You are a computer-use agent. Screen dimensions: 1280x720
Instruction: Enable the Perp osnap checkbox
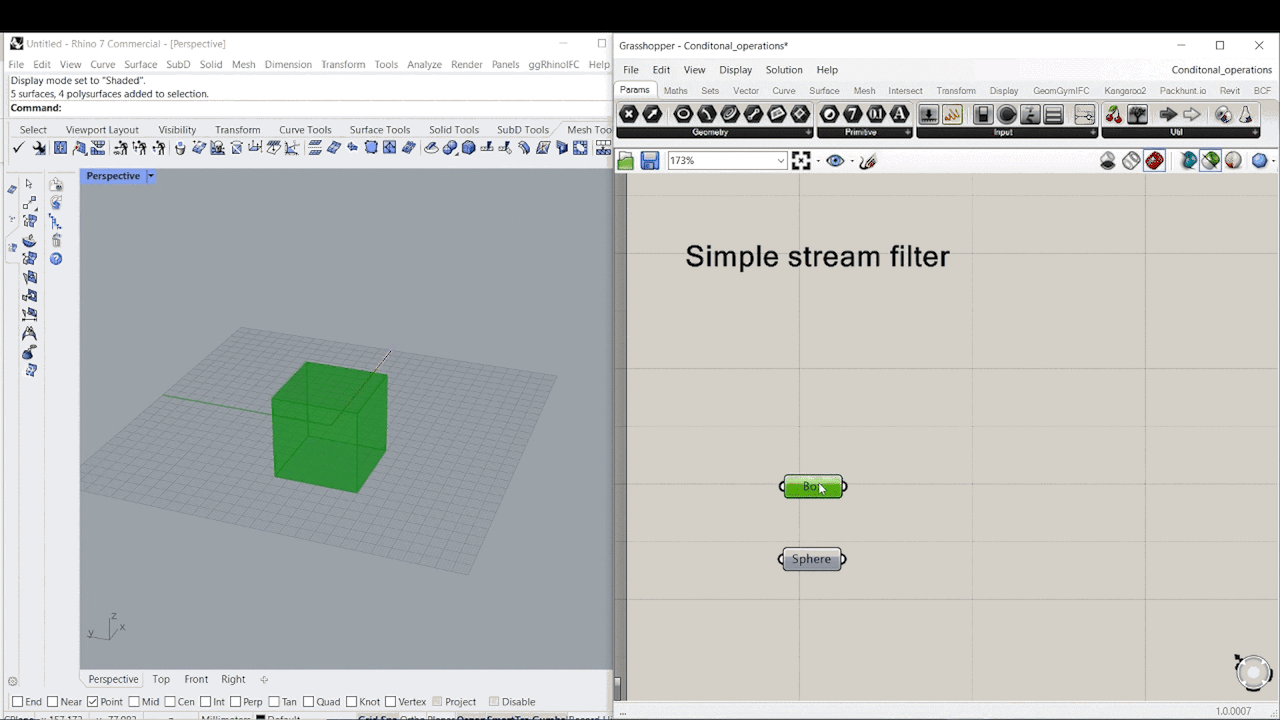coord(235,702)
